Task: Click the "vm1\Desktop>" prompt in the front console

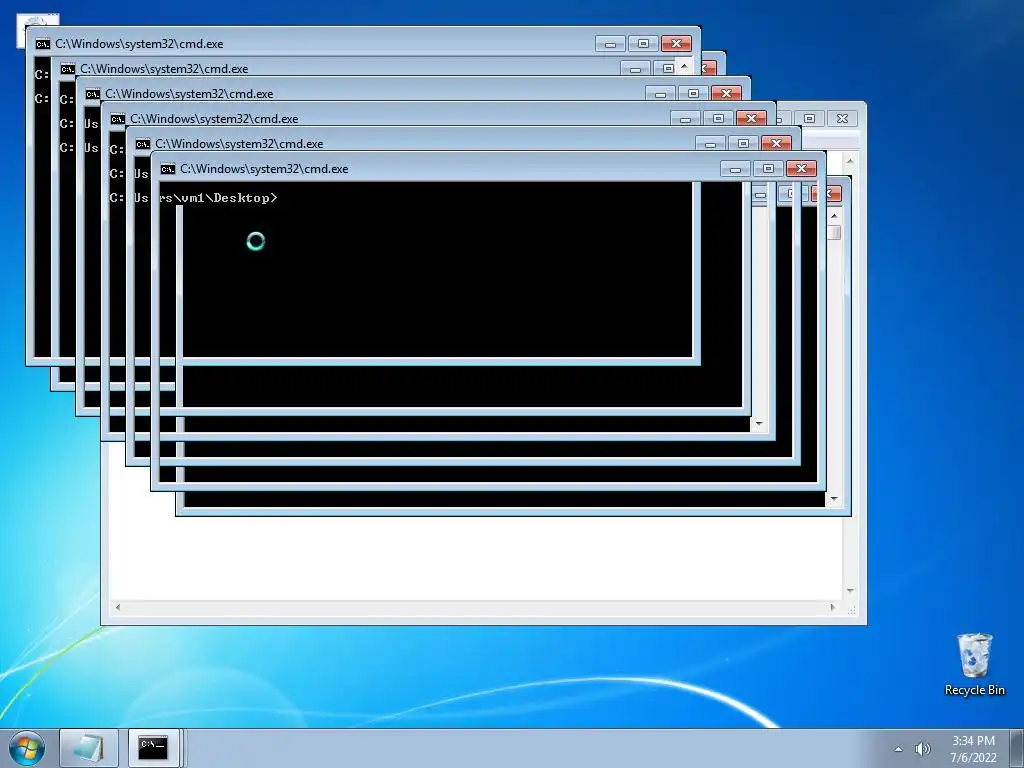Action: [229, 198]
